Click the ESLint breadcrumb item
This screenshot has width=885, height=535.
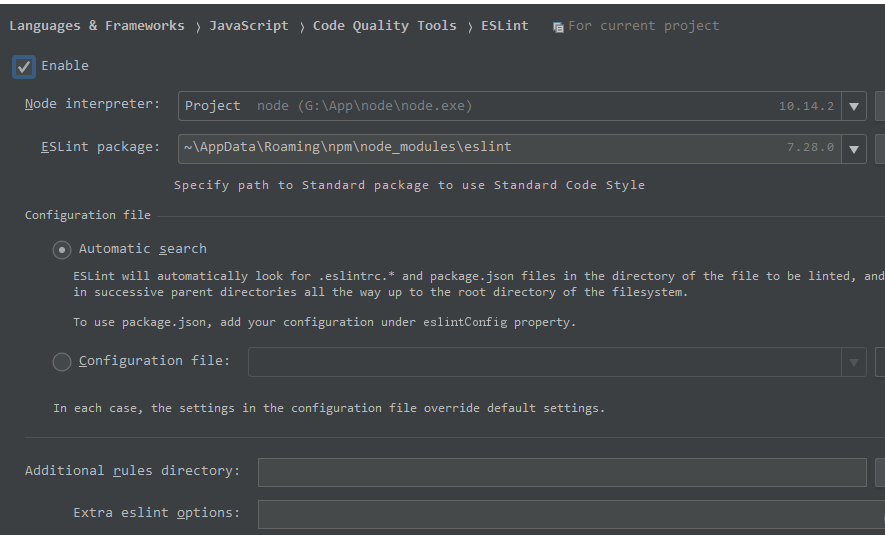point(505,26)
